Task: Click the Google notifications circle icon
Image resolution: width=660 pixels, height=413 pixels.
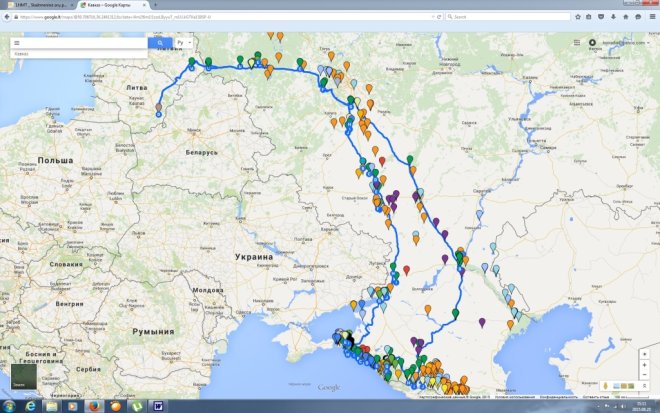Action: [592, 43]
